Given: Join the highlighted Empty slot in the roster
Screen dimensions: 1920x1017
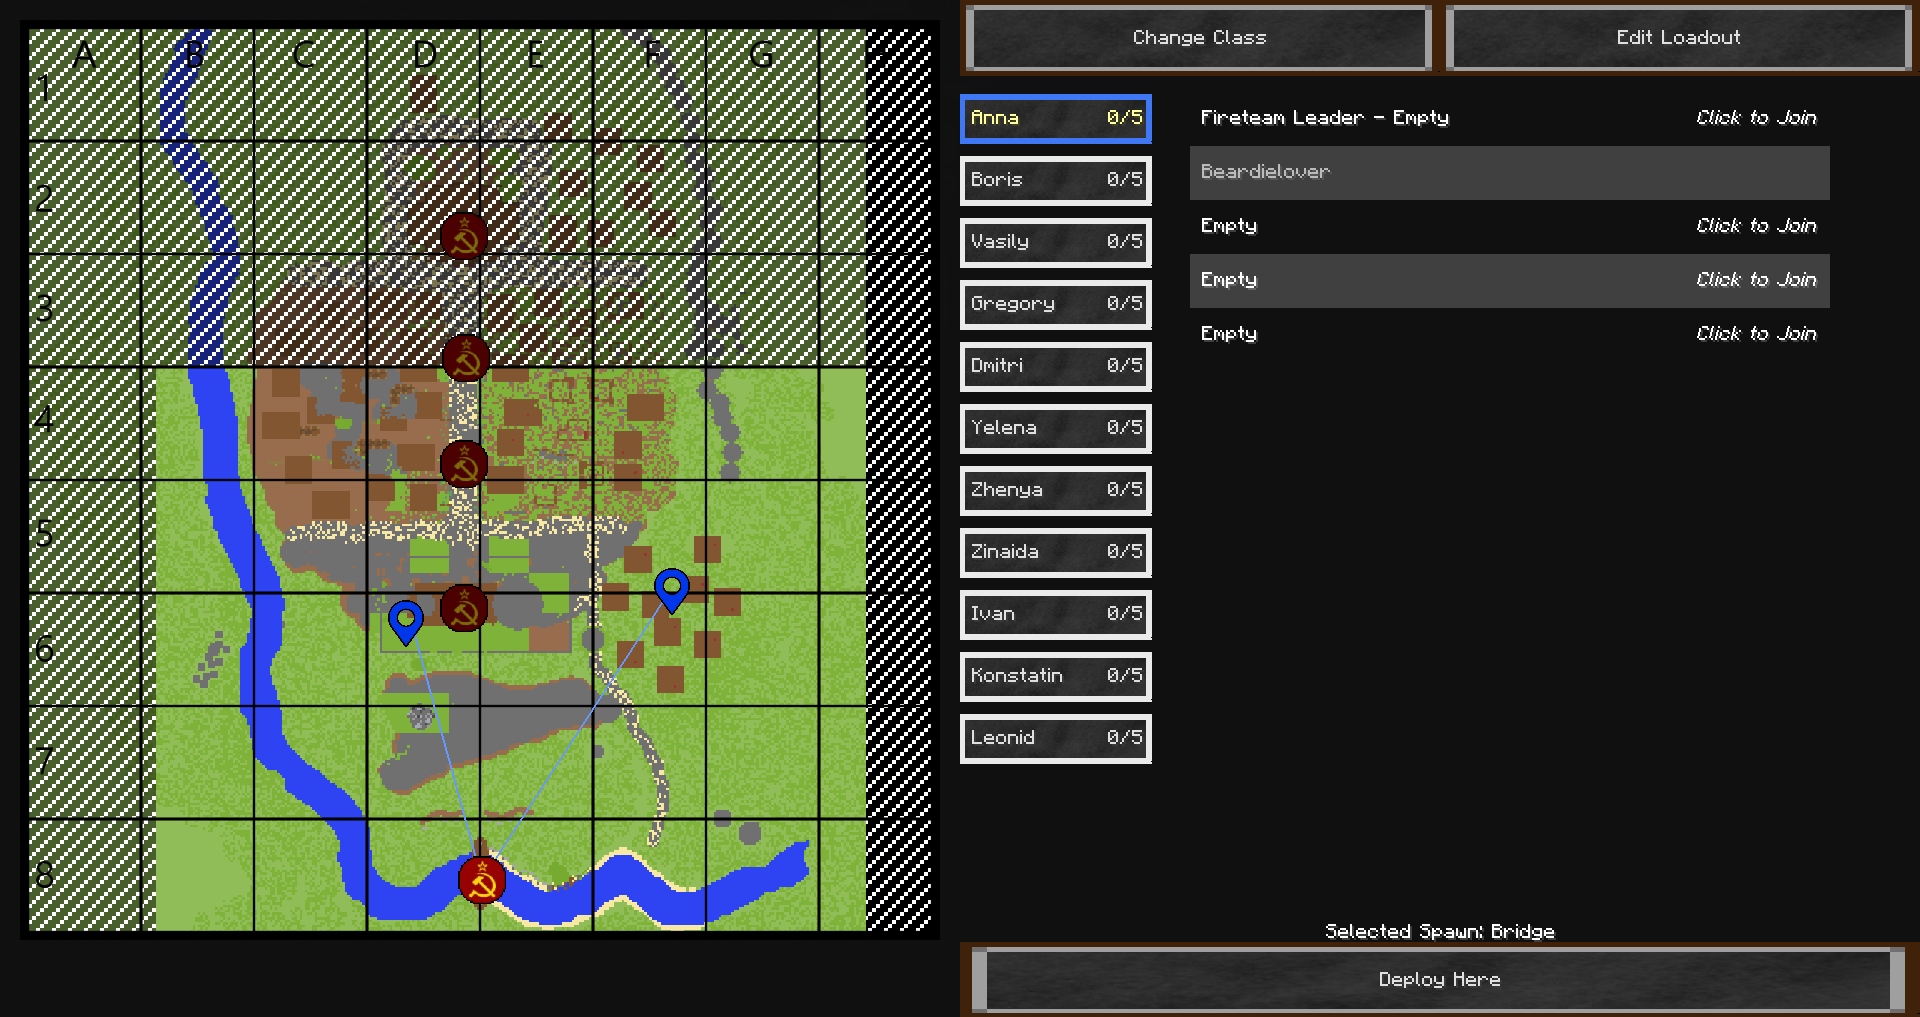Looking at the screenshot, I should point(1509,280).
